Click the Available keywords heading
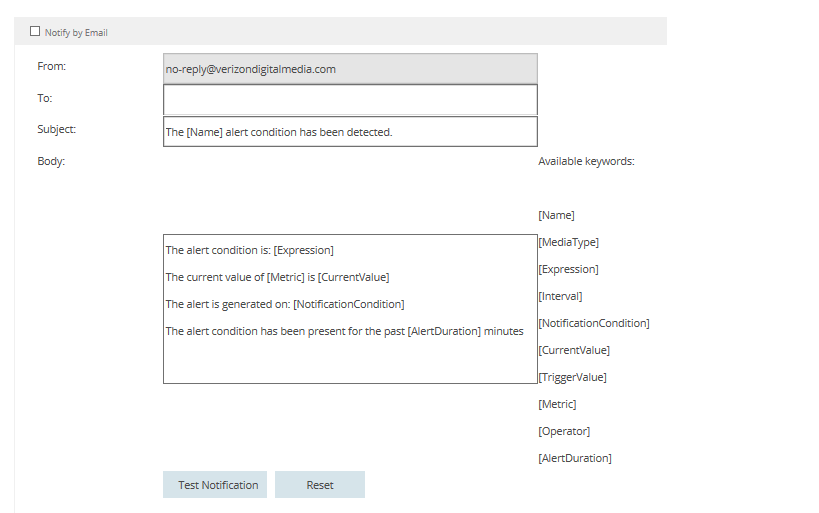 coord(586,161)
